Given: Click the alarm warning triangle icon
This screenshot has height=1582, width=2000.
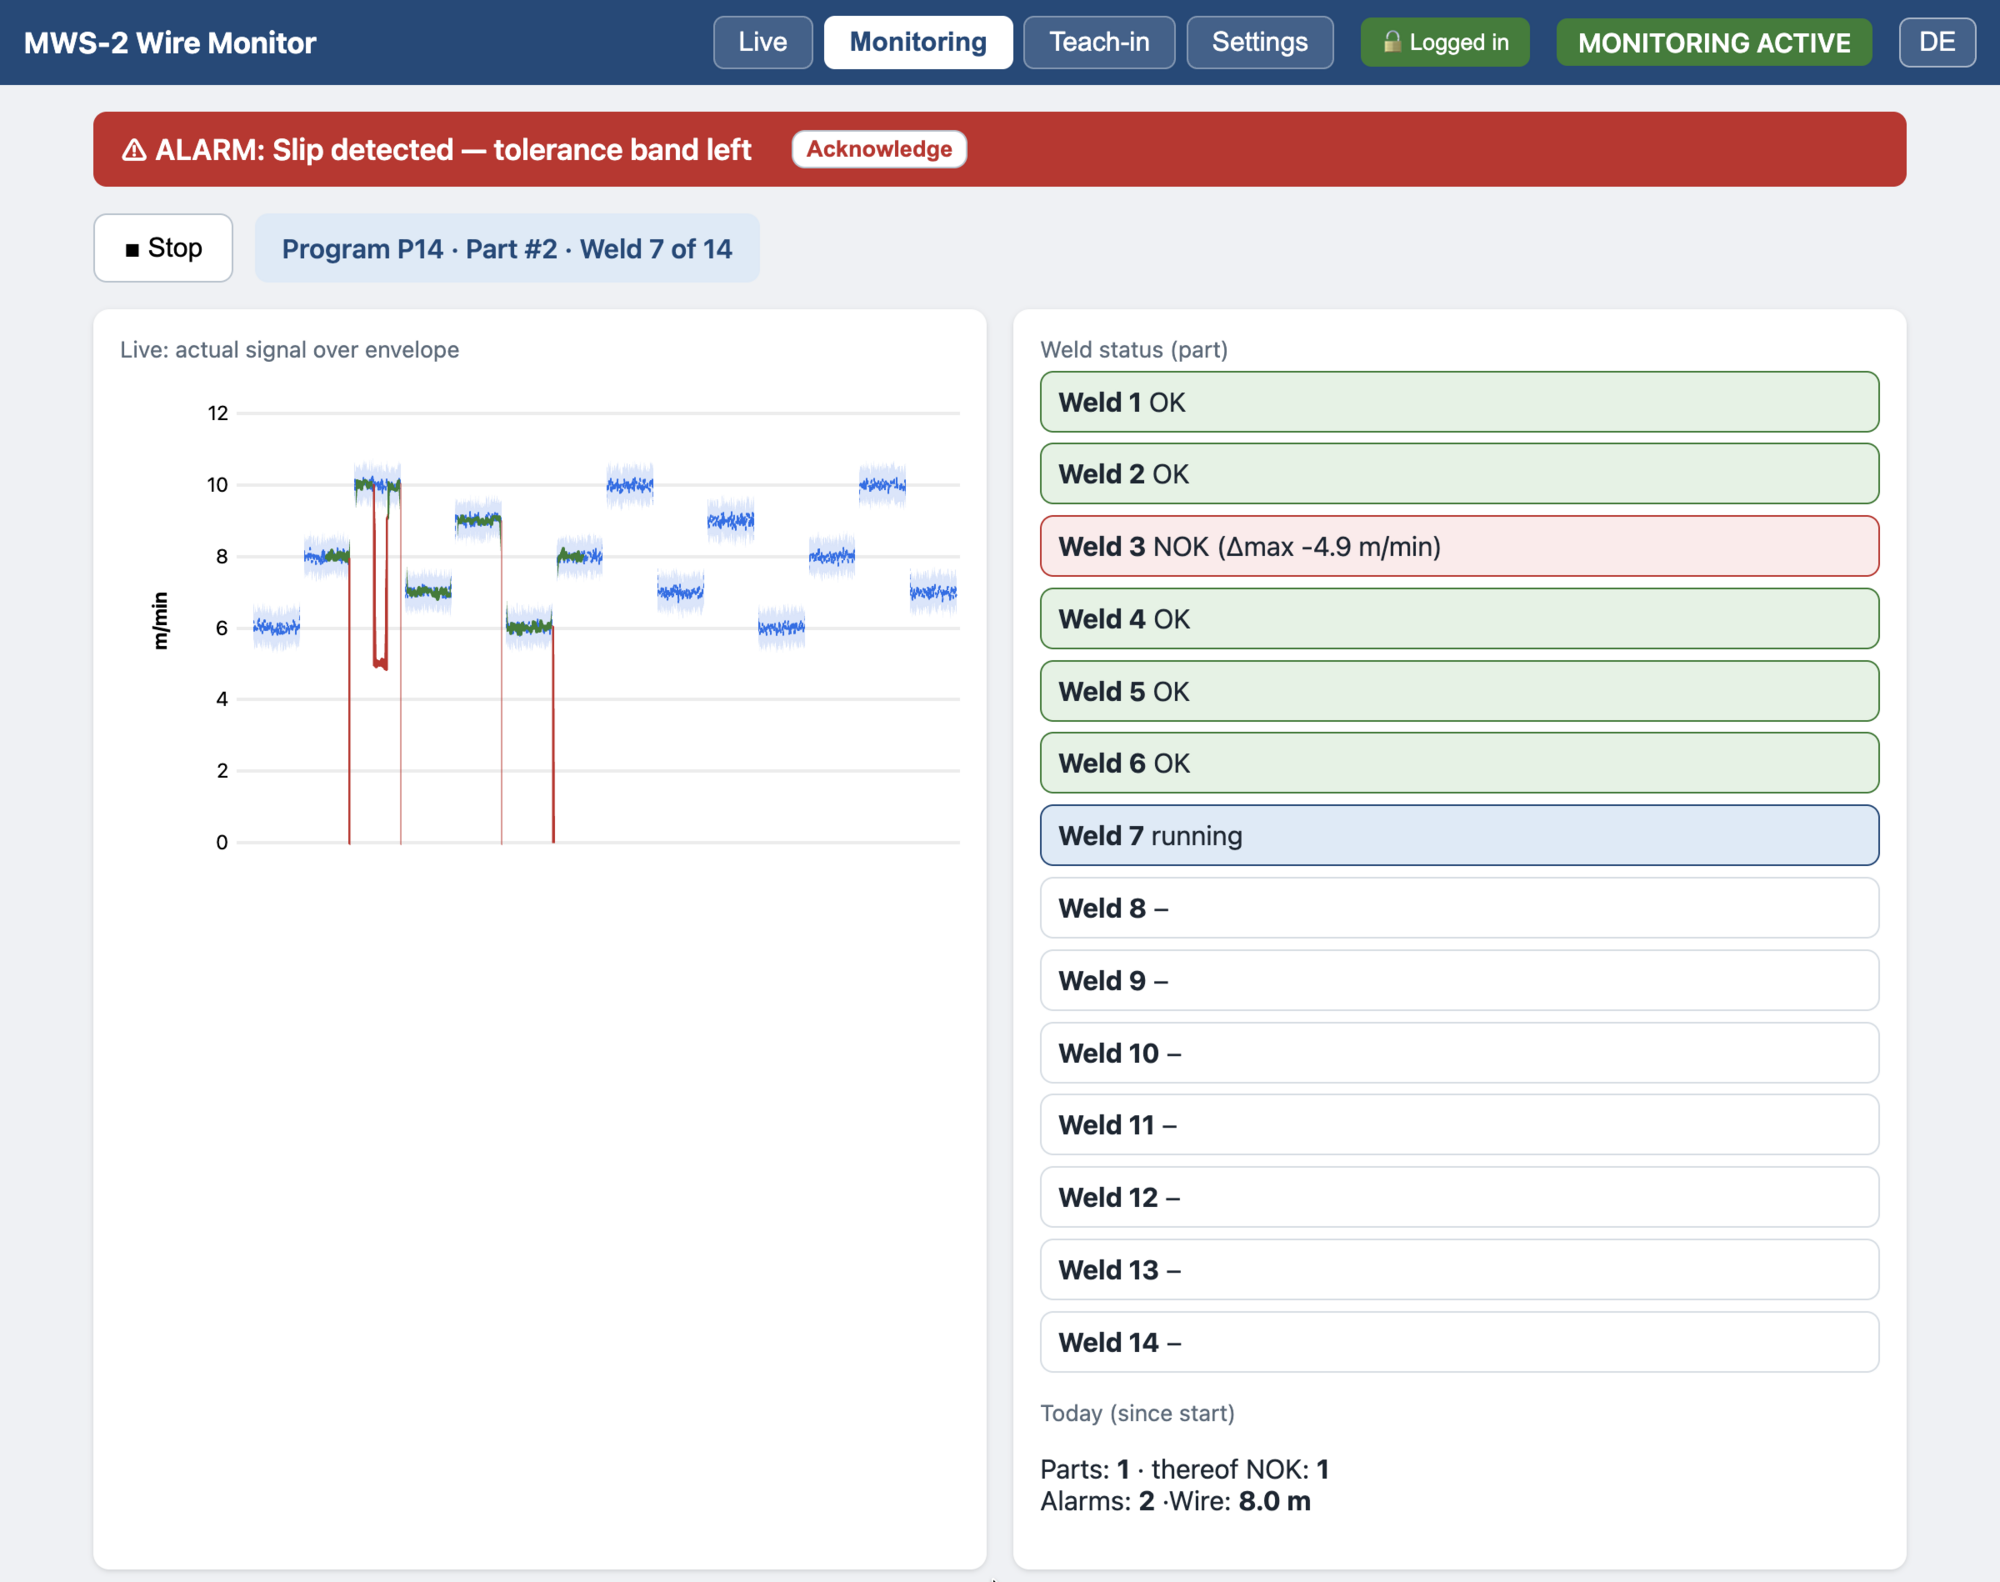Looking at the screenshot, I should click(x=134, y=150).
